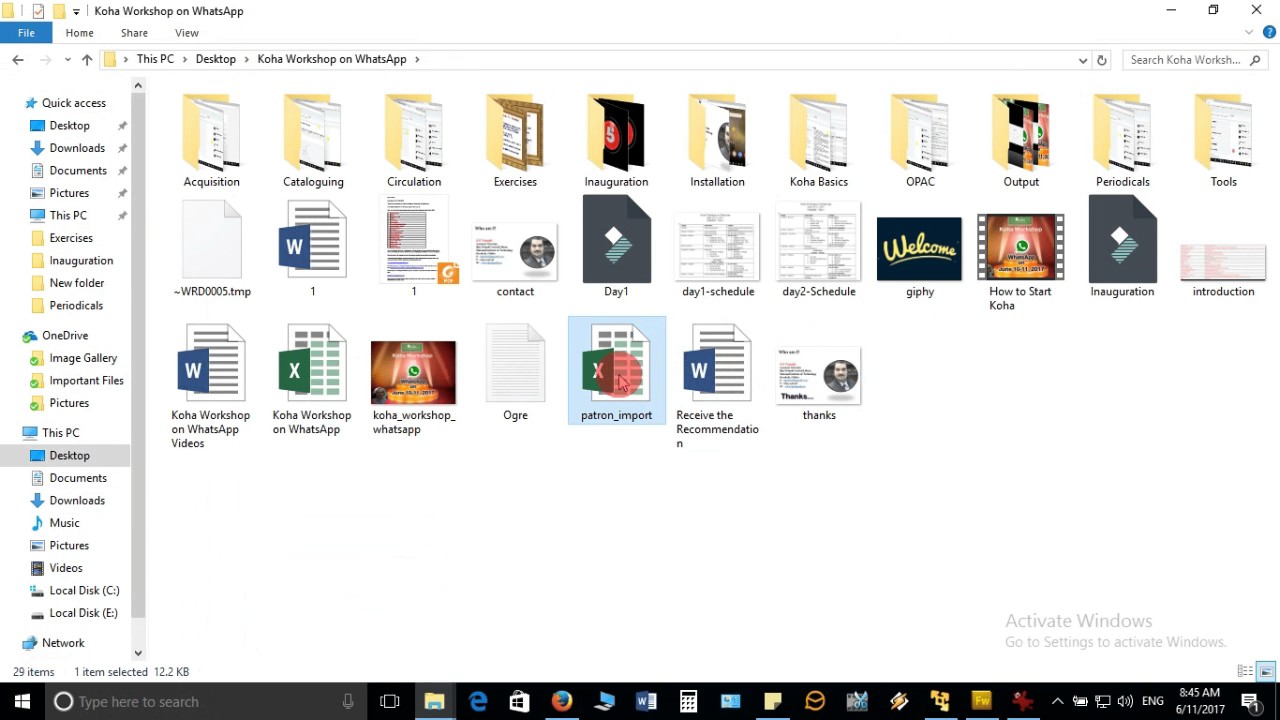Screen dimensions: 1280x720
Task: Select the day2-Schedule image
Action: (x=818, y=250)
